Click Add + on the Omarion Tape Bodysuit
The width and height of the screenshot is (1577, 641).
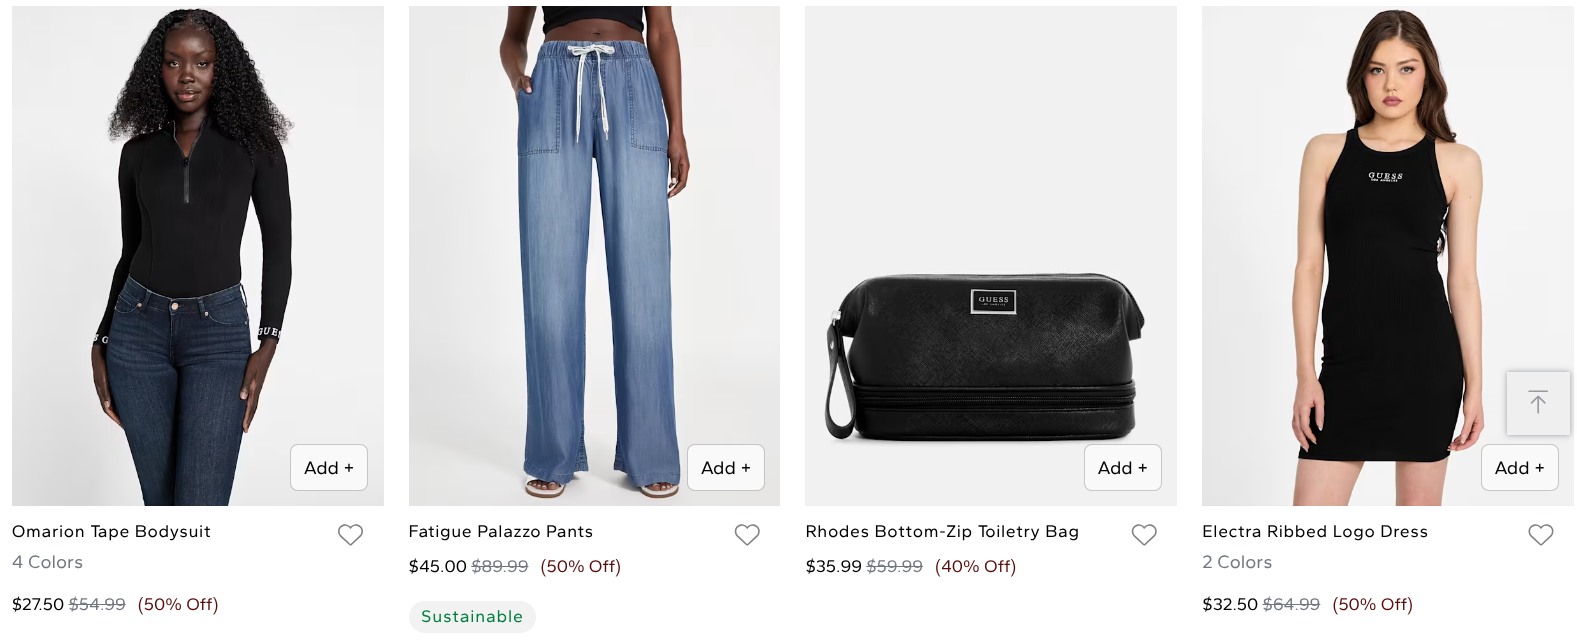tap(328, 467)
